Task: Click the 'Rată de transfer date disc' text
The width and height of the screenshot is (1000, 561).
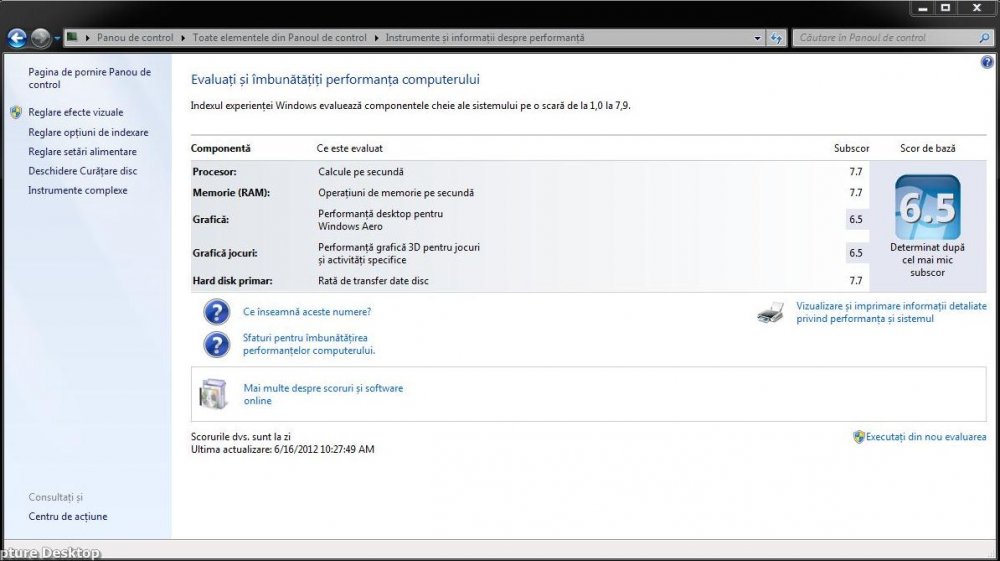Action: click(373, 280)
